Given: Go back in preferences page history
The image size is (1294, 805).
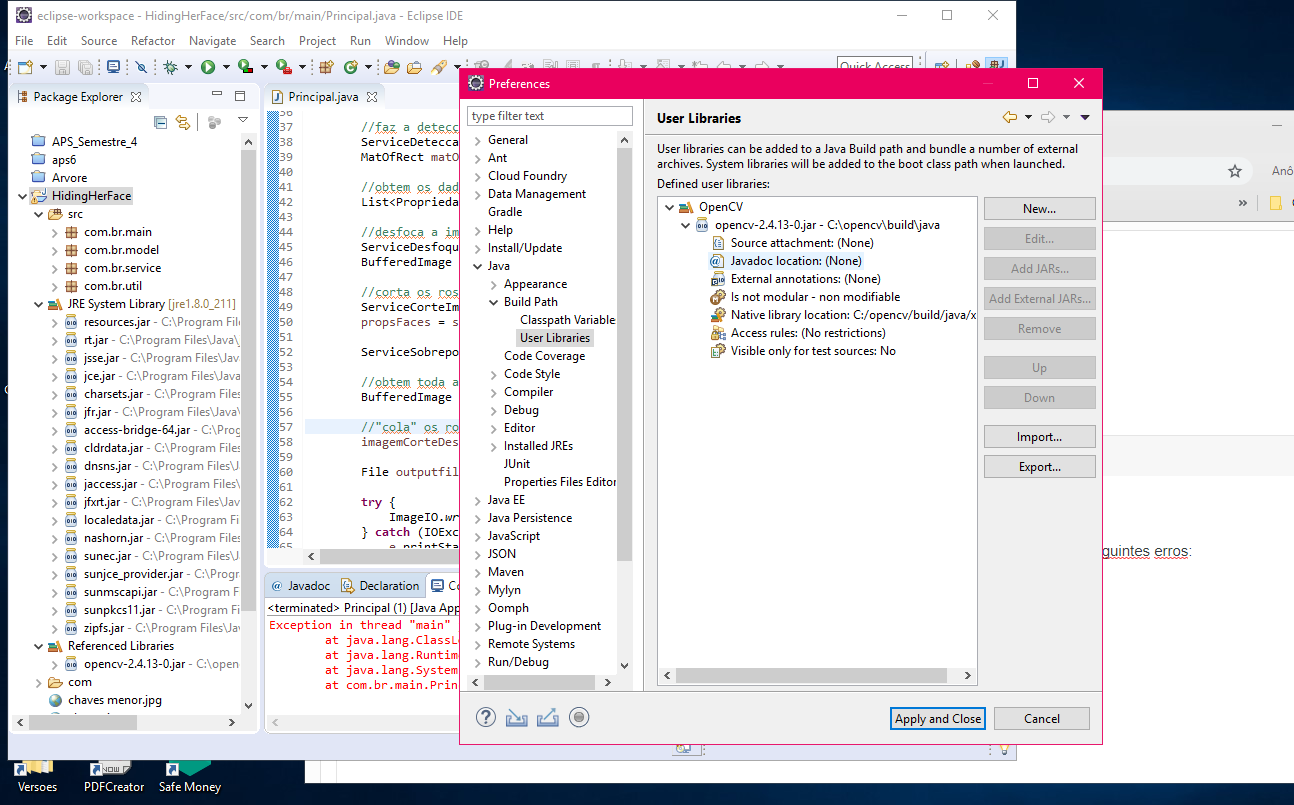Looking at the screenshot, I should pyautogui.click(x=1010, y=118).
